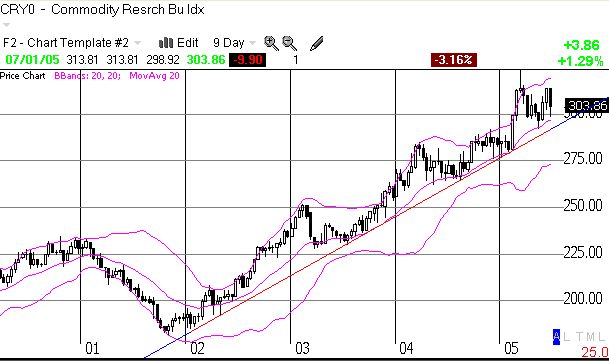Screen dimensions: 609x361
Task: Toggle the highlighted A scale button
Action: 556,337
